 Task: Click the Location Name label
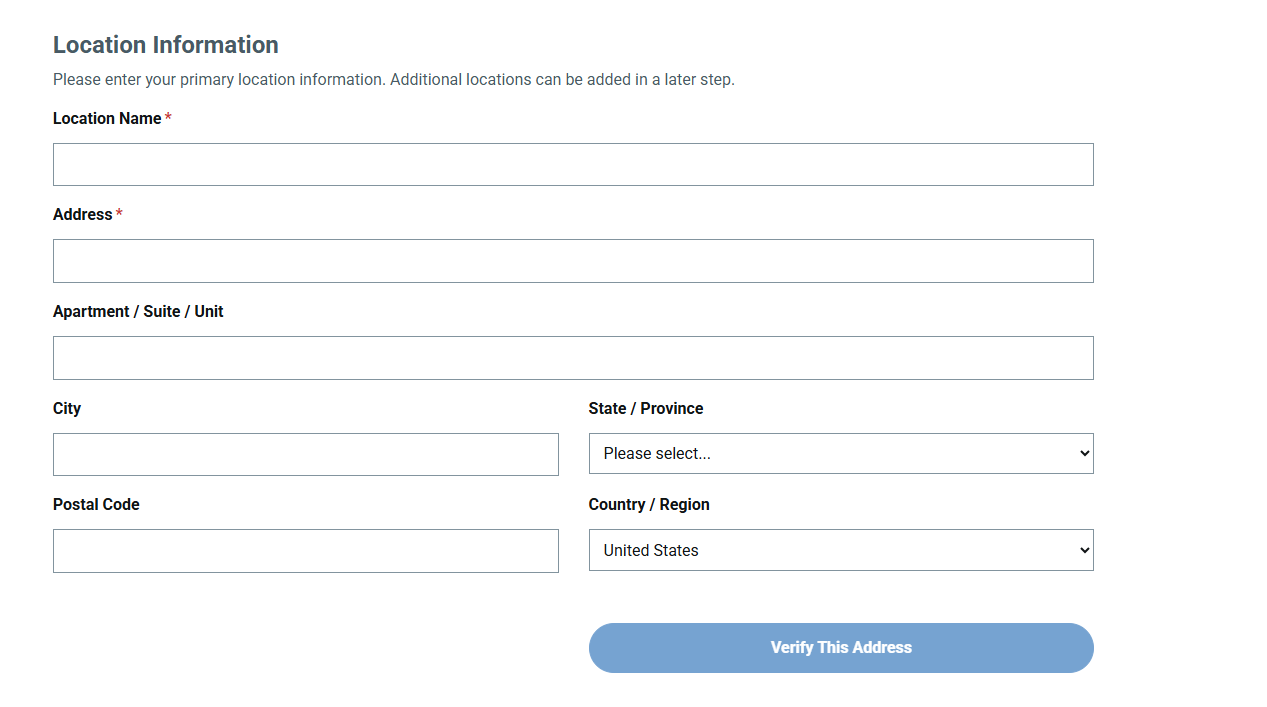click(107, 118)
